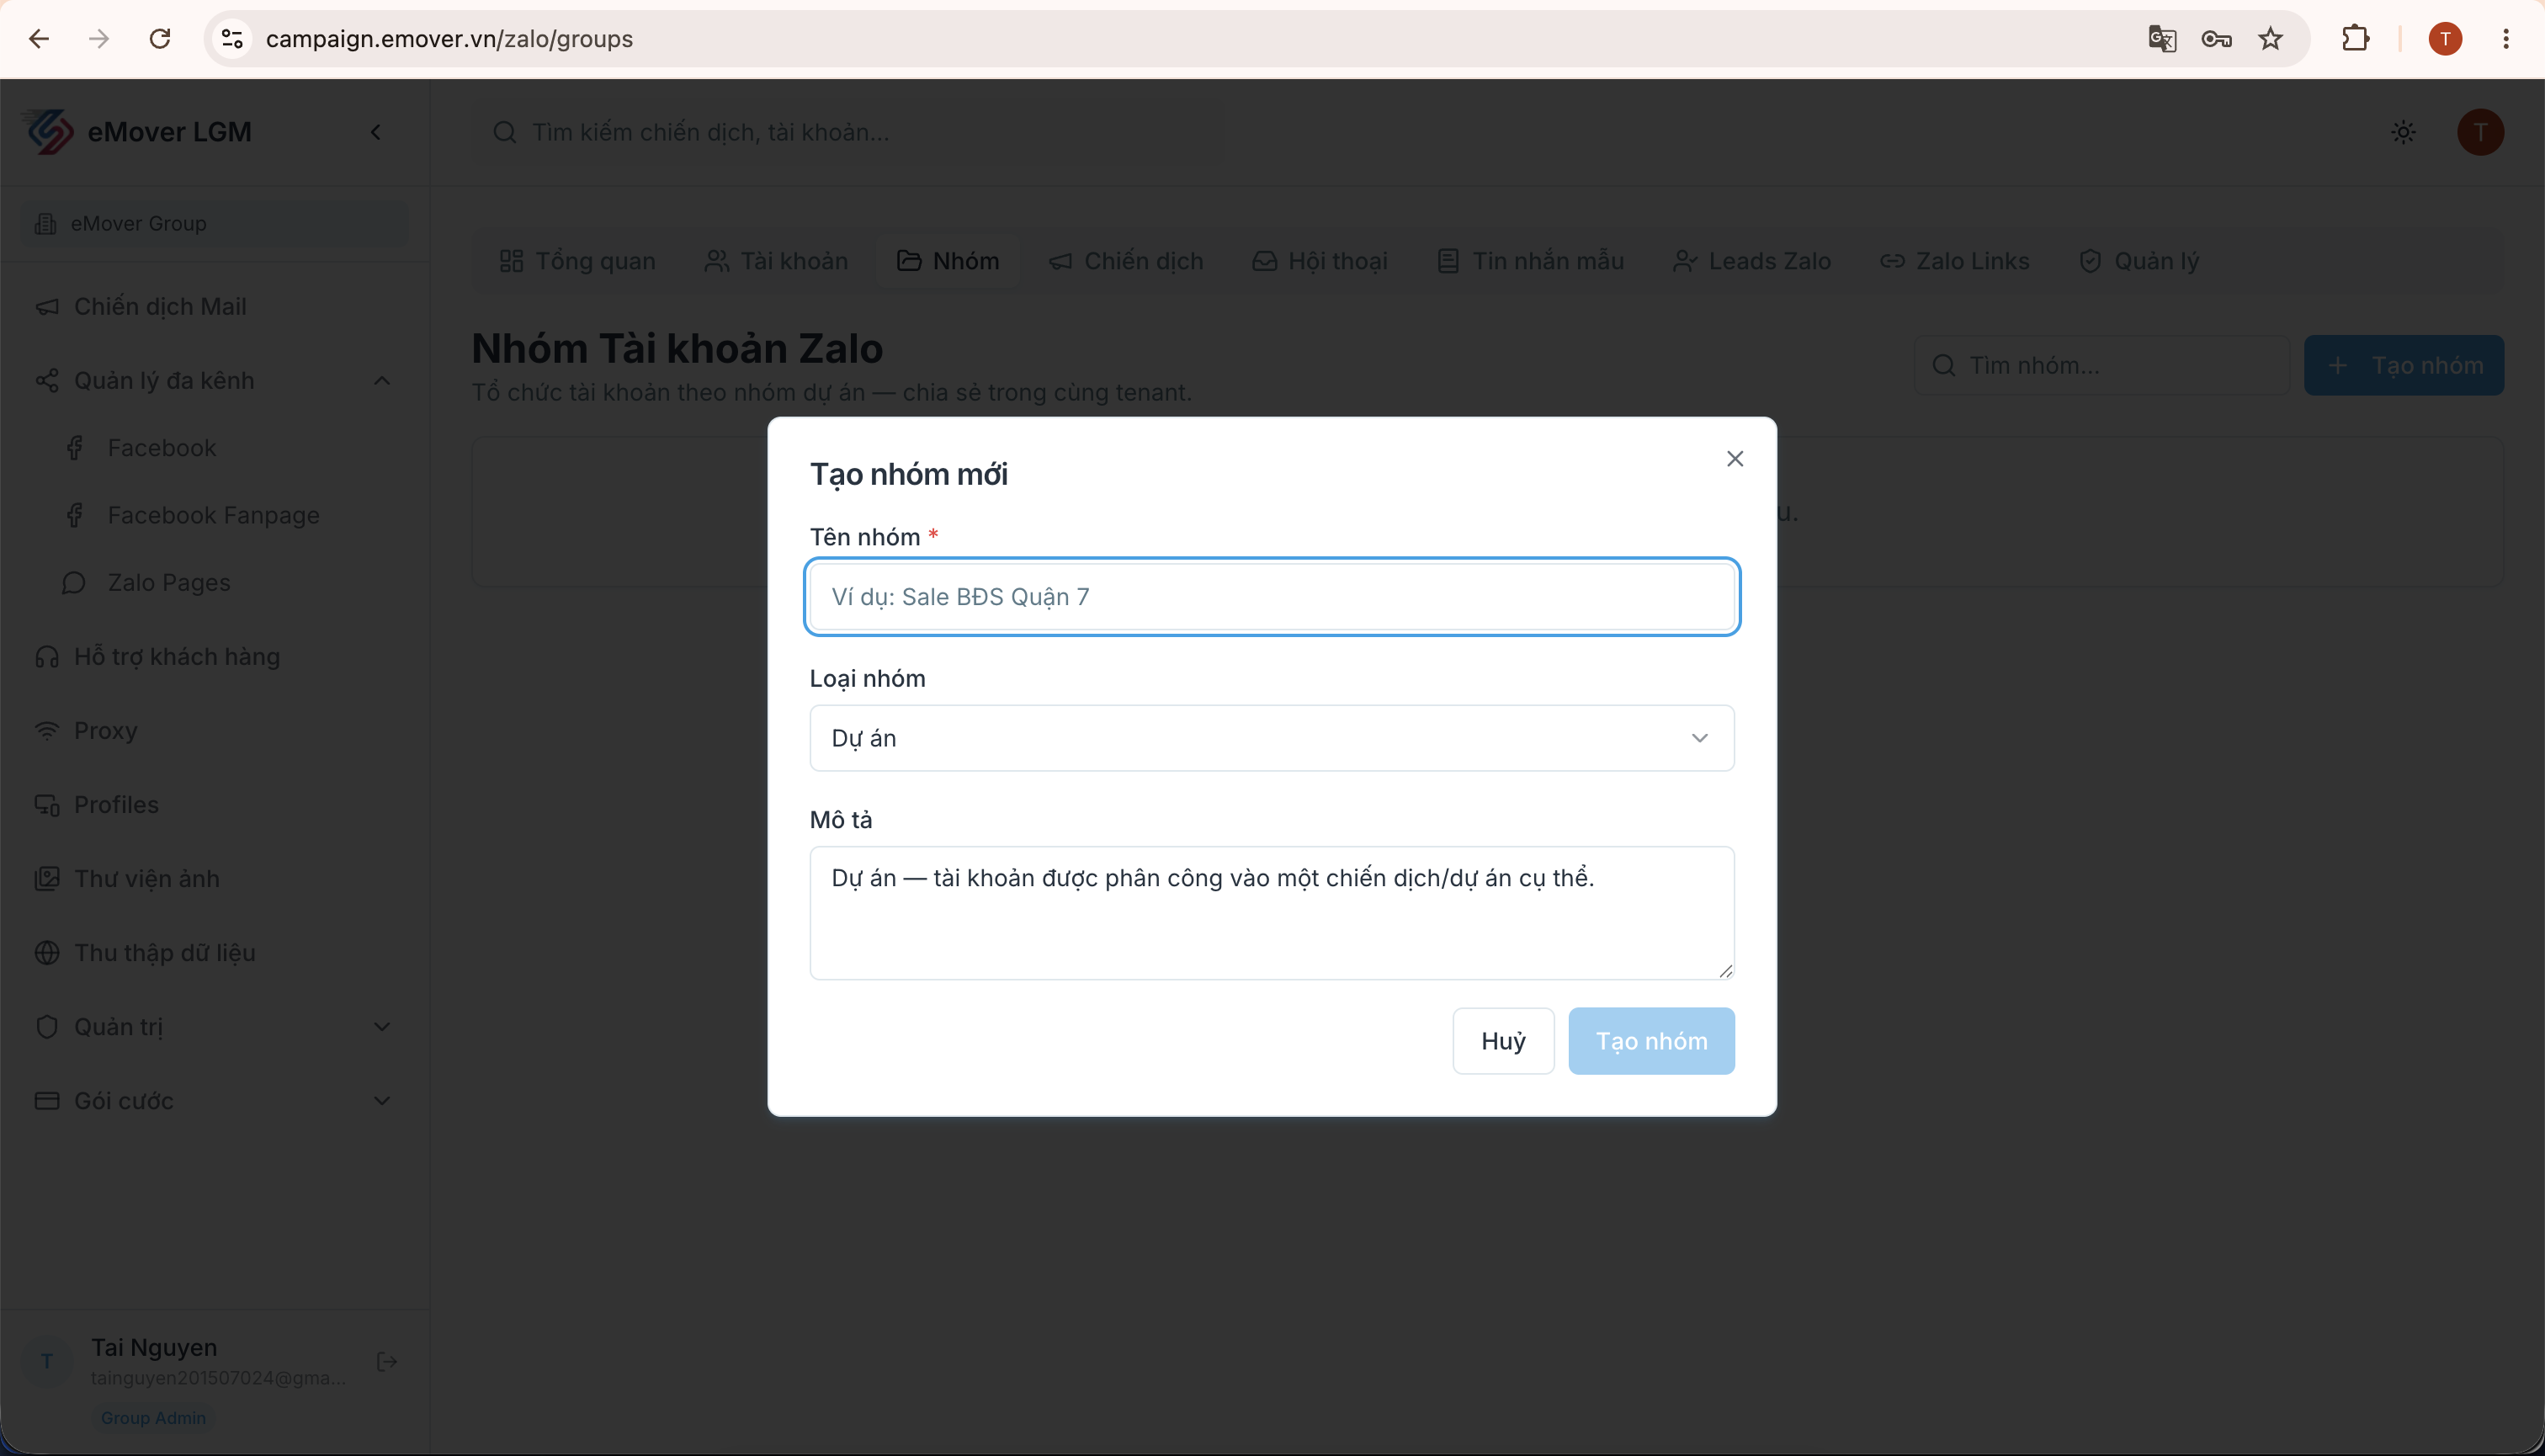Collapse the eMover LGM sidebar

coord(376,132)
